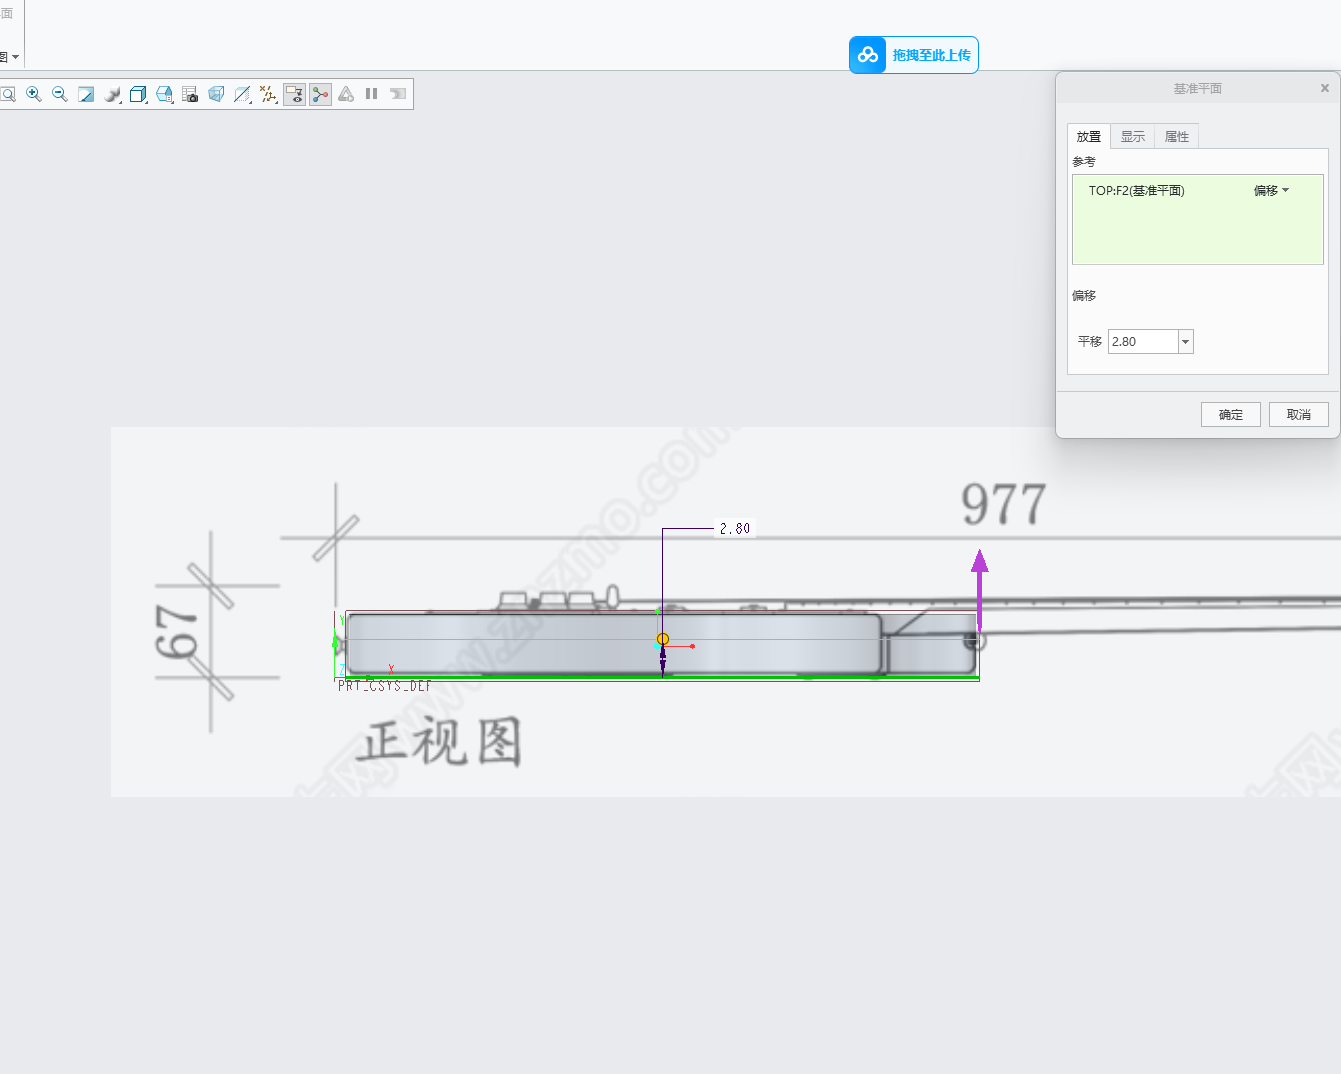Confirm with the 确定 button
The width and height of the screenshot is (1341, 1074).
pyautogui.click(x=1231, y=415)
